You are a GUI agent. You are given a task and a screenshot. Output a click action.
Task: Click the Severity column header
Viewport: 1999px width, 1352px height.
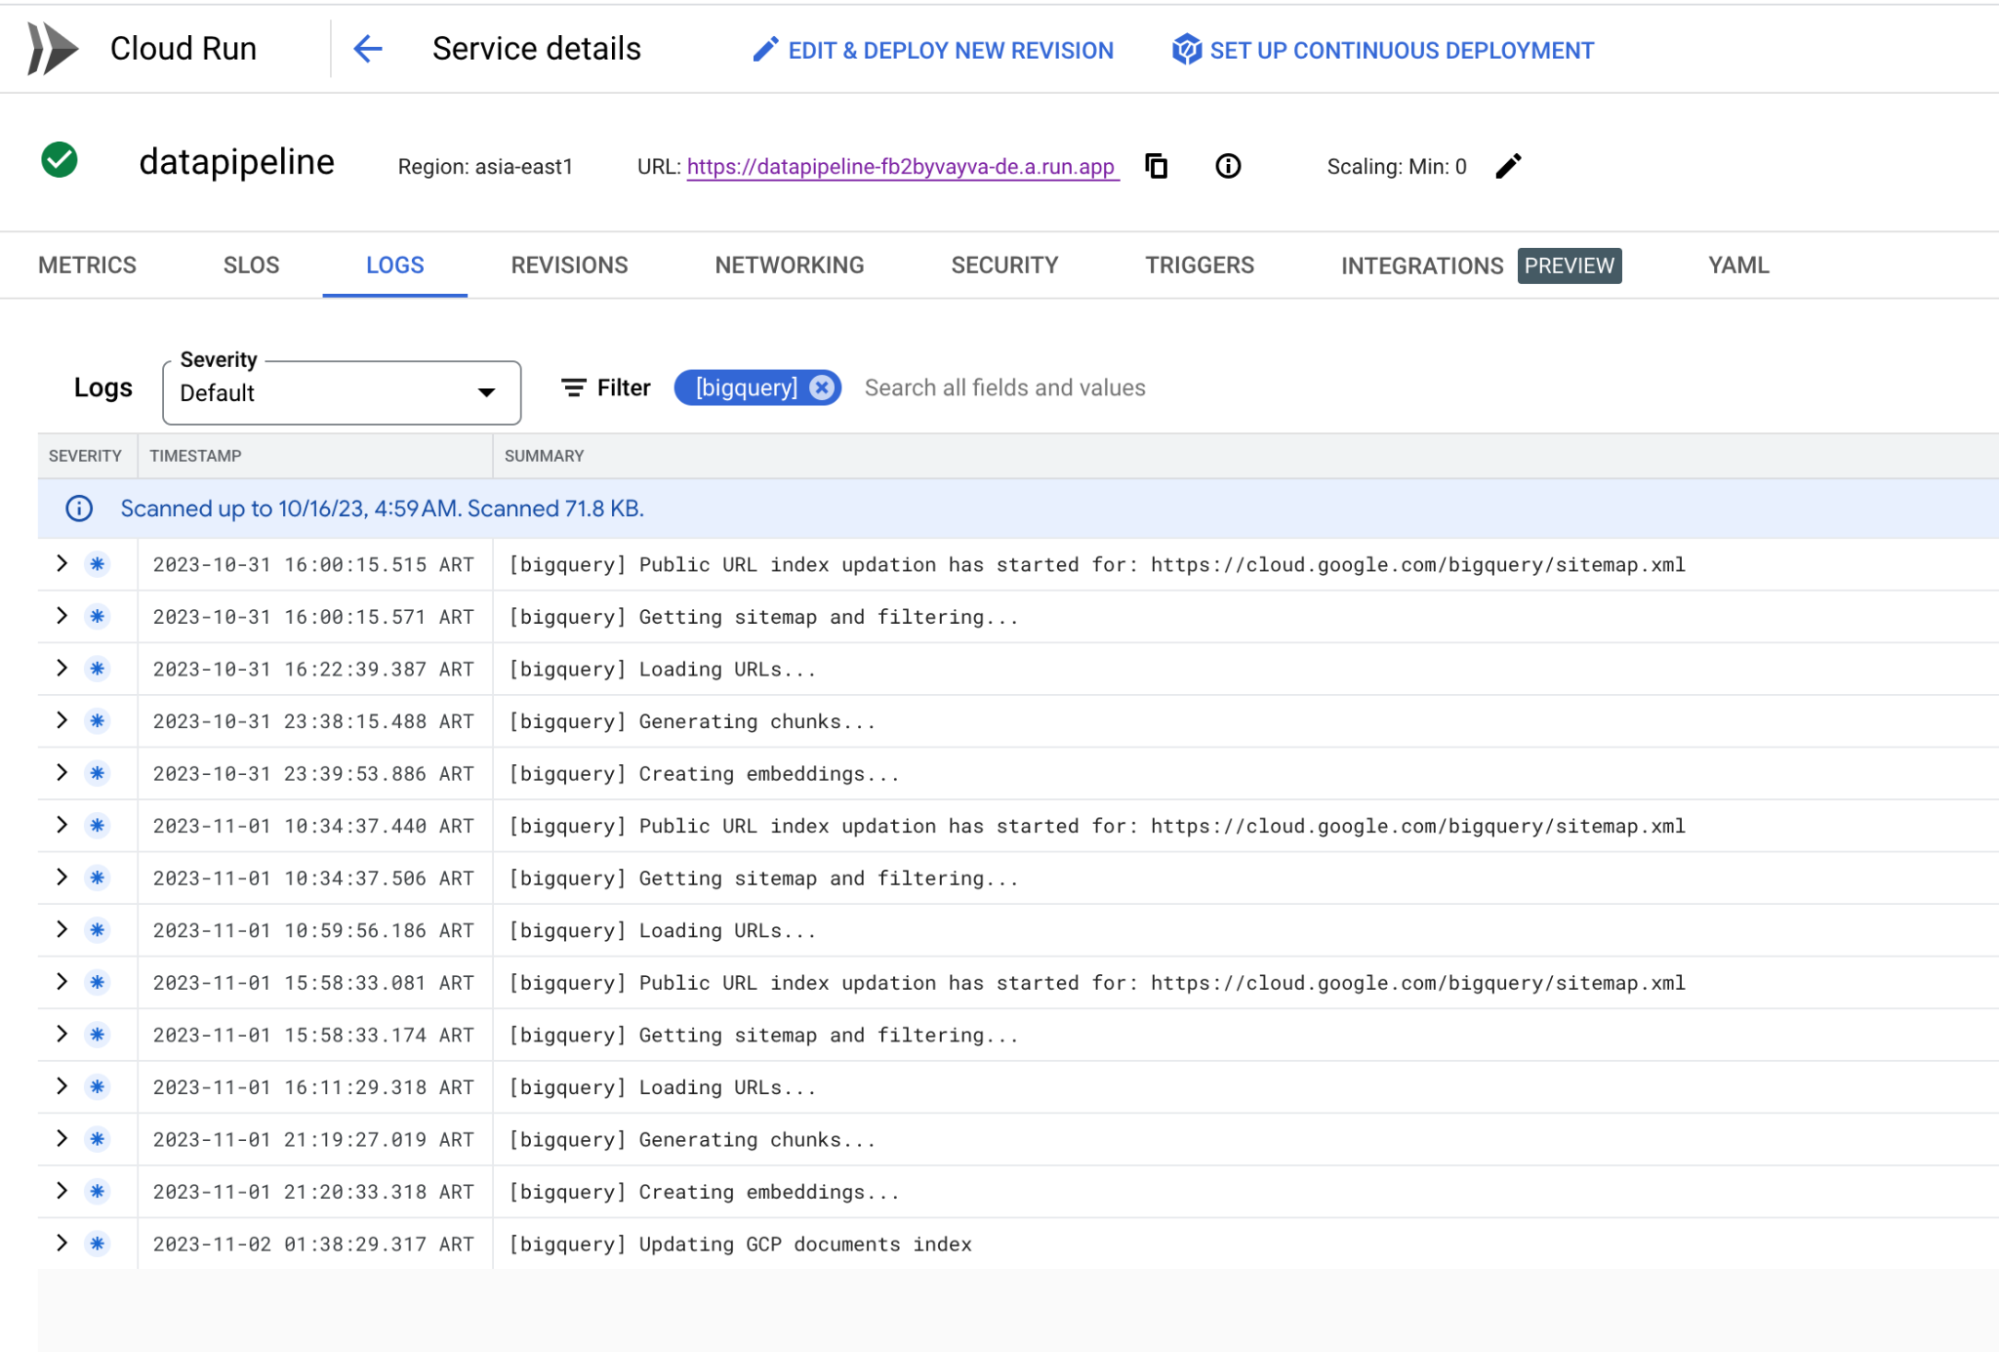click(85, 456)
